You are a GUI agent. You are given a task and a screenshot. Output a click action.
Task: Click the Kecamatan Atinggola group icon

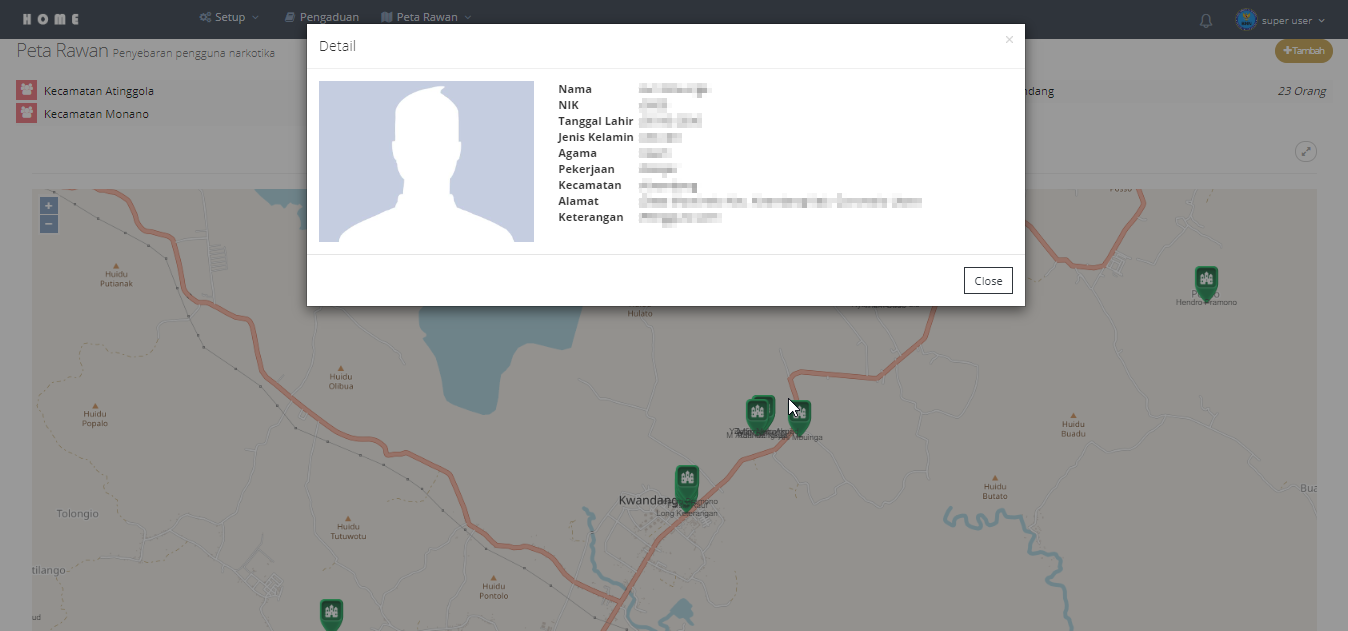pos(26,90)
